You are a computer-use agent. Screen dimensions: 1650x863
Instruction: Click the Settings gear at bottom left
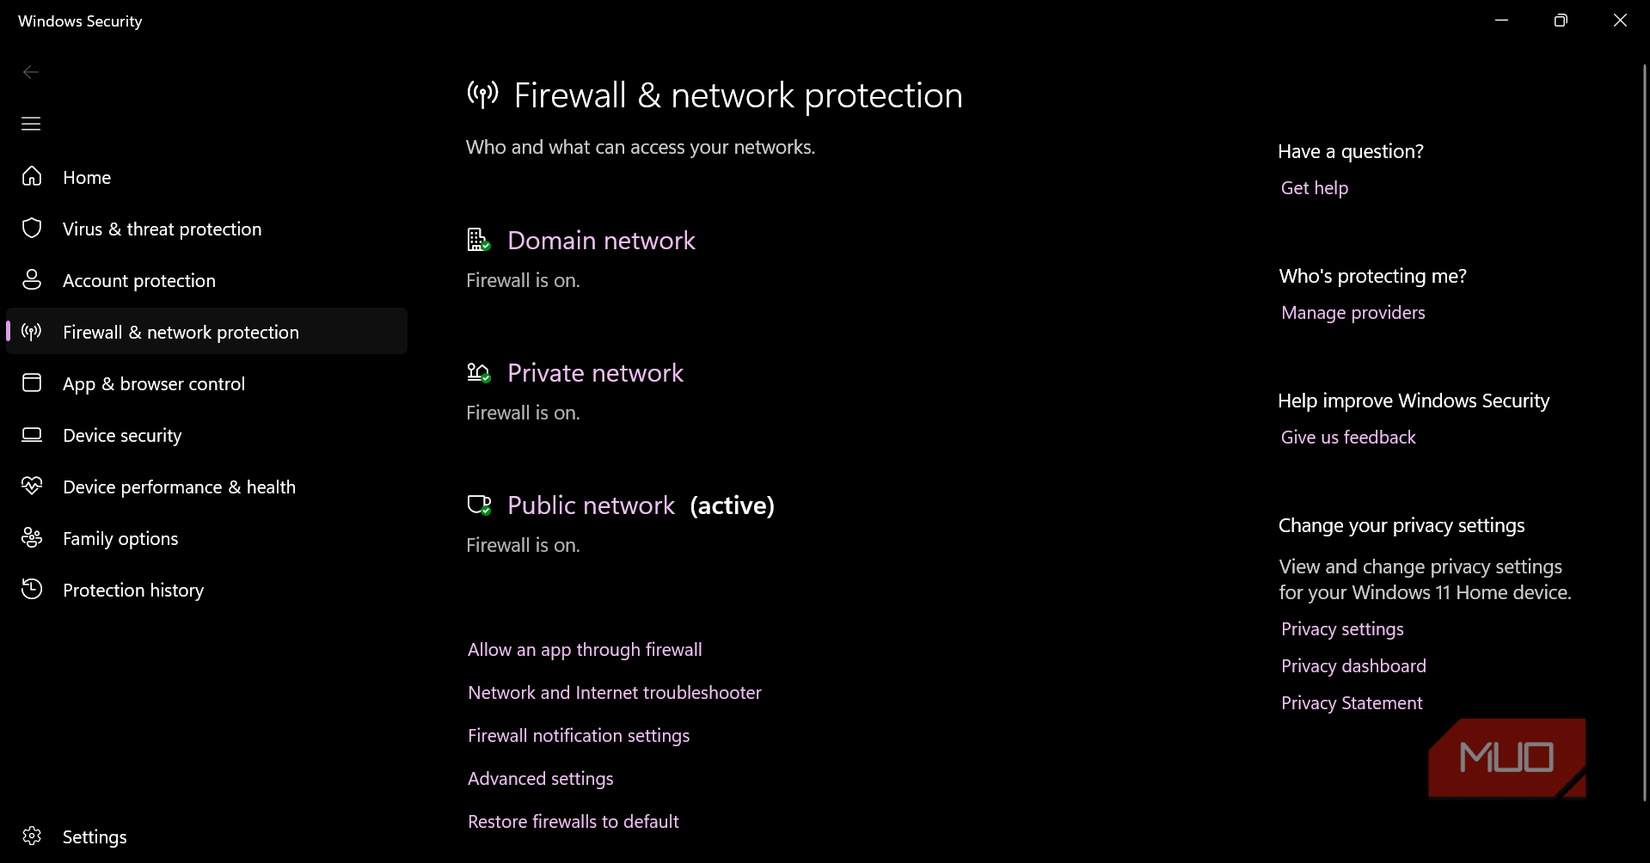tap(31, 836)
